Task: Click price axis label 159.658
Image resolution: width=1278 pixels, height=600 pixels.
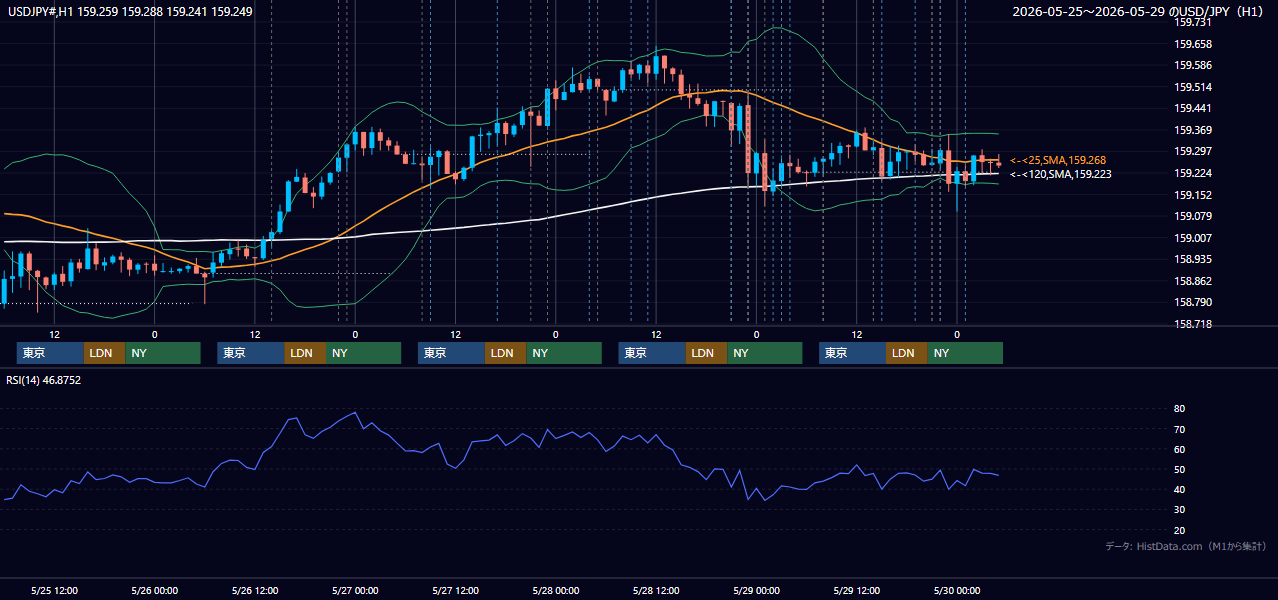Action: pos(1193,44)
